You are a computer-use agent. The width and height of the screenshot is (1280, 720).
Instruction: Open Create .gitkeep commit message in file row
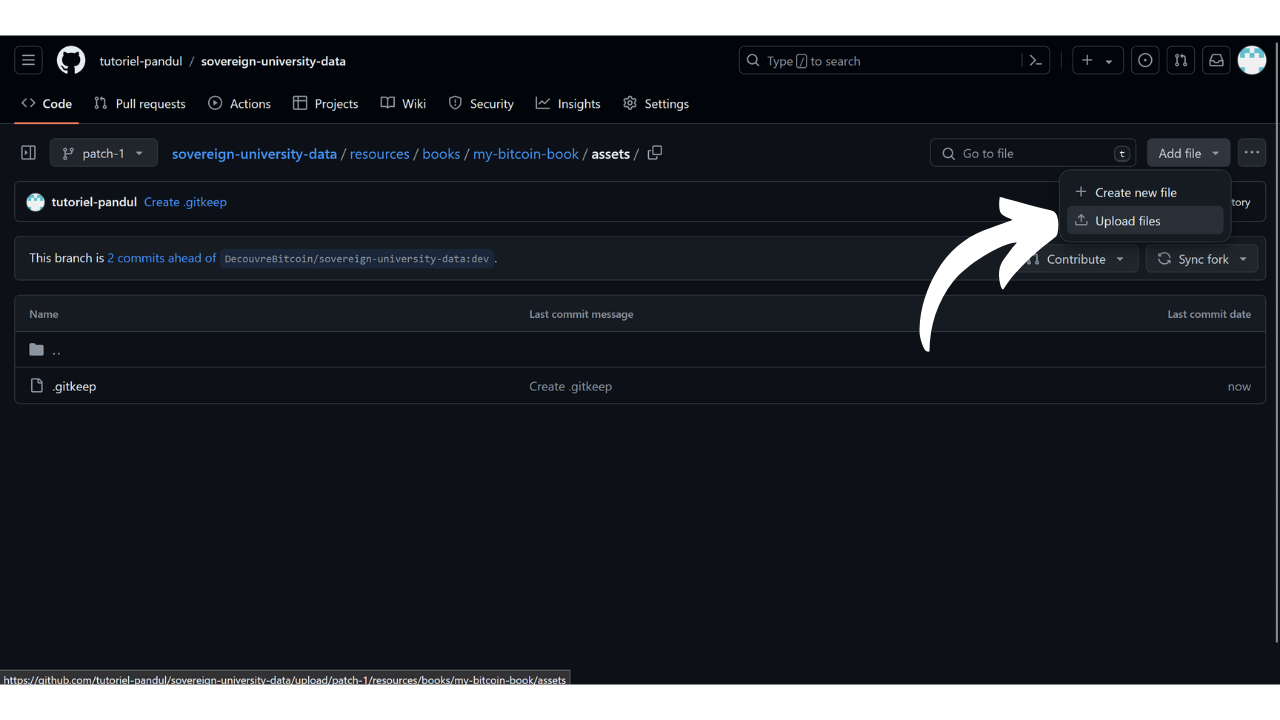point(570,386)
